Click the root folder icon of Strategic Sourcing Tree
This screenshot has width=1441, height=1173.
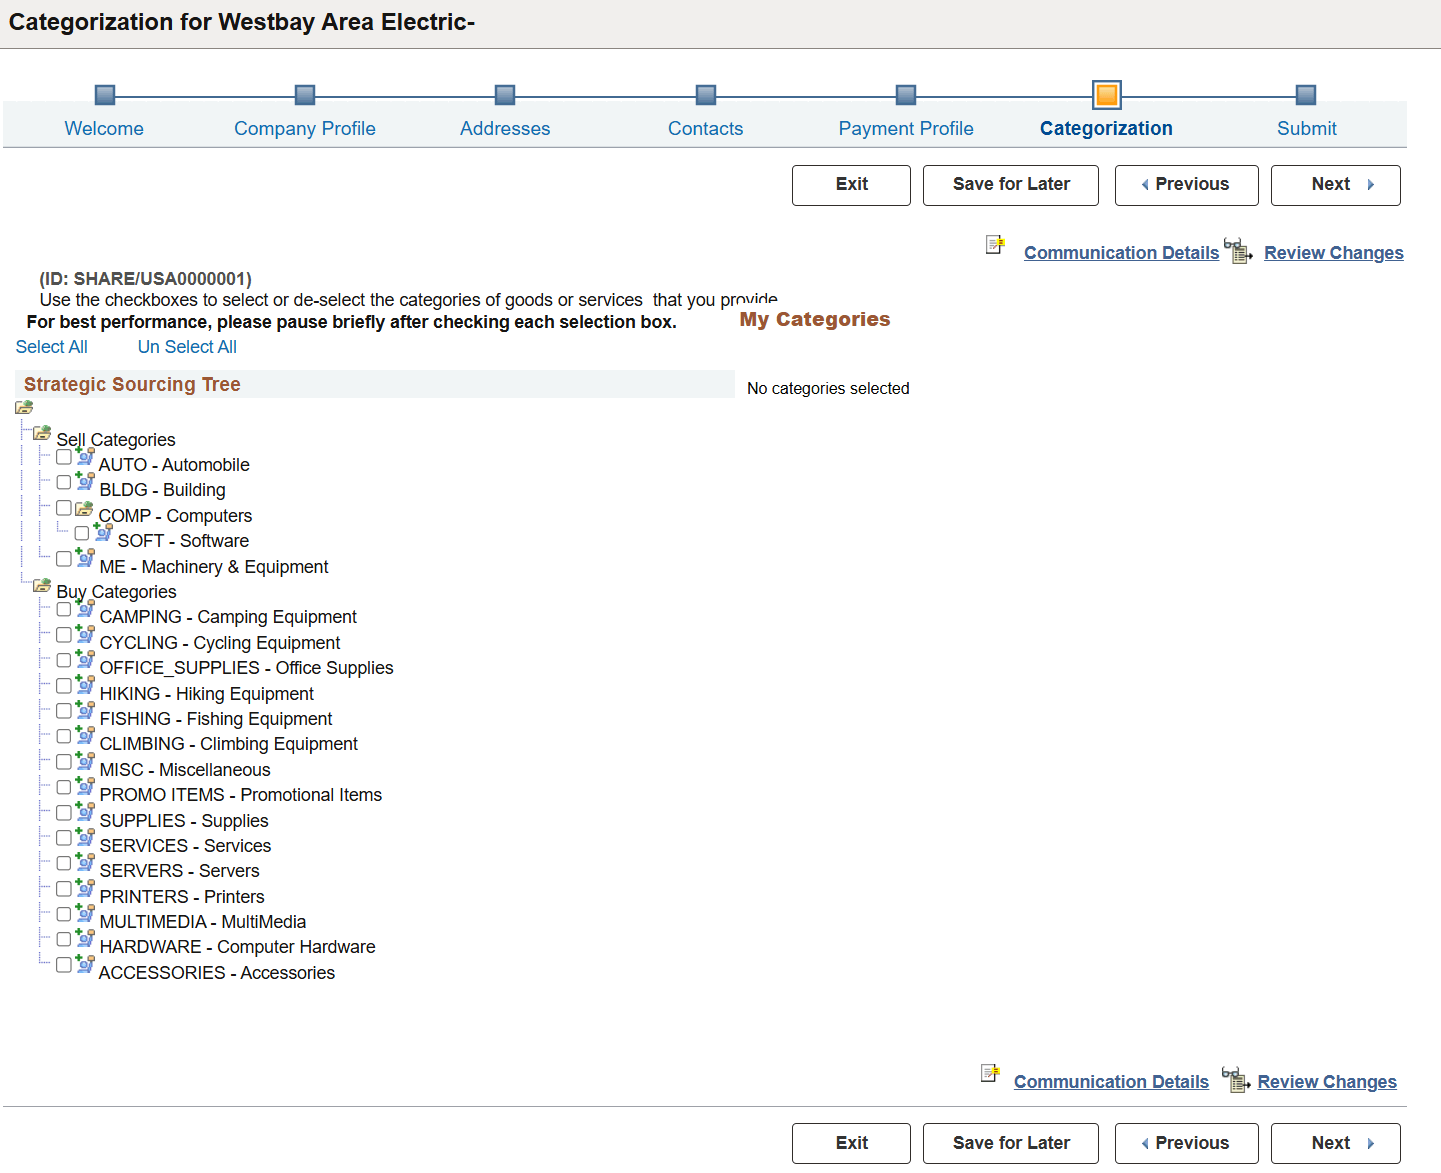23,407
